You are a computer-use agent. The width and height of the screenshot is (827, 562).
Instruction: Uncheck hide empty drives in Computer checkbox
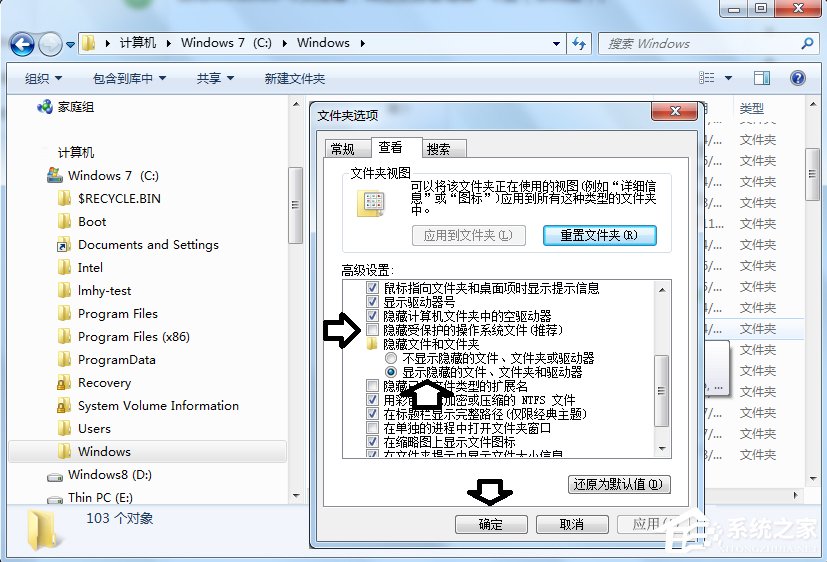[373, 316]
